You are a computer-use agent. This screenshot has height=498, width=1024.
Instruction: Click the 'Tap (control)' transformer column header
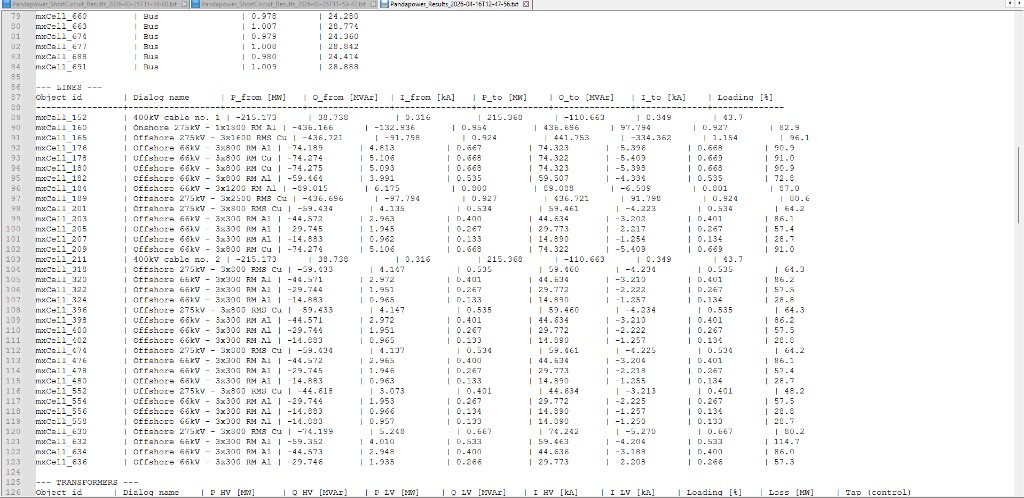tap(878, 492)
